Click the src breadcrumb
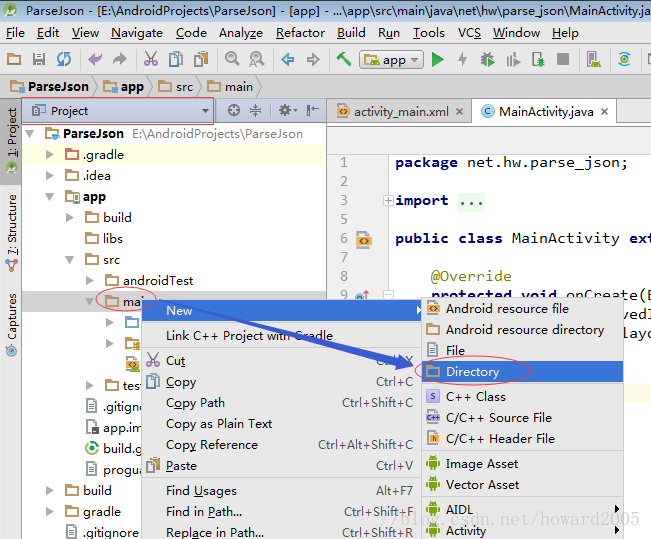651x539 pixels. point(176,87)
